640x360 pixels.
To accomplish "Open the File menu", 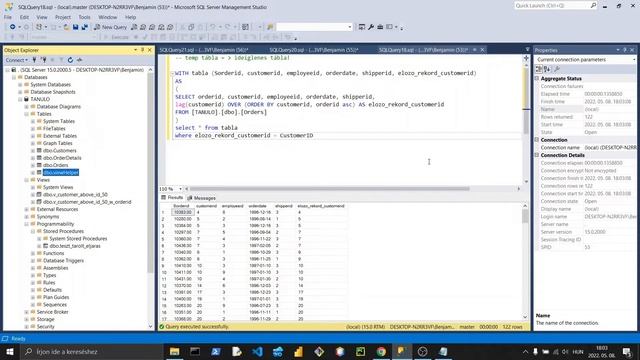I will coord(8,17).
